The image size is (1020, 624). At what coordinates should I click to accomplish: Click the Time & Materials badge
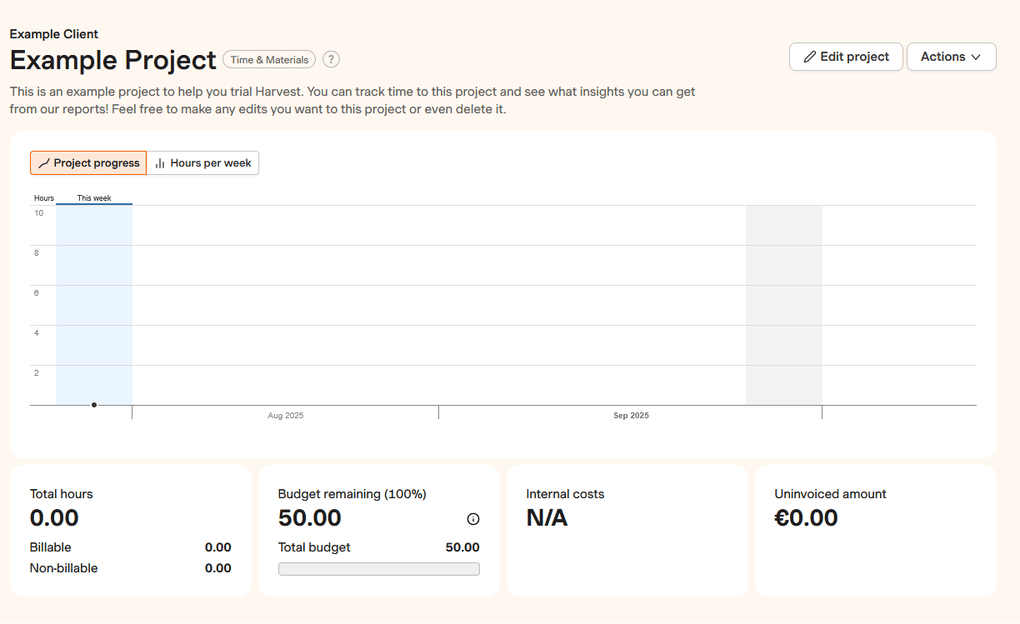pos(268,59)
